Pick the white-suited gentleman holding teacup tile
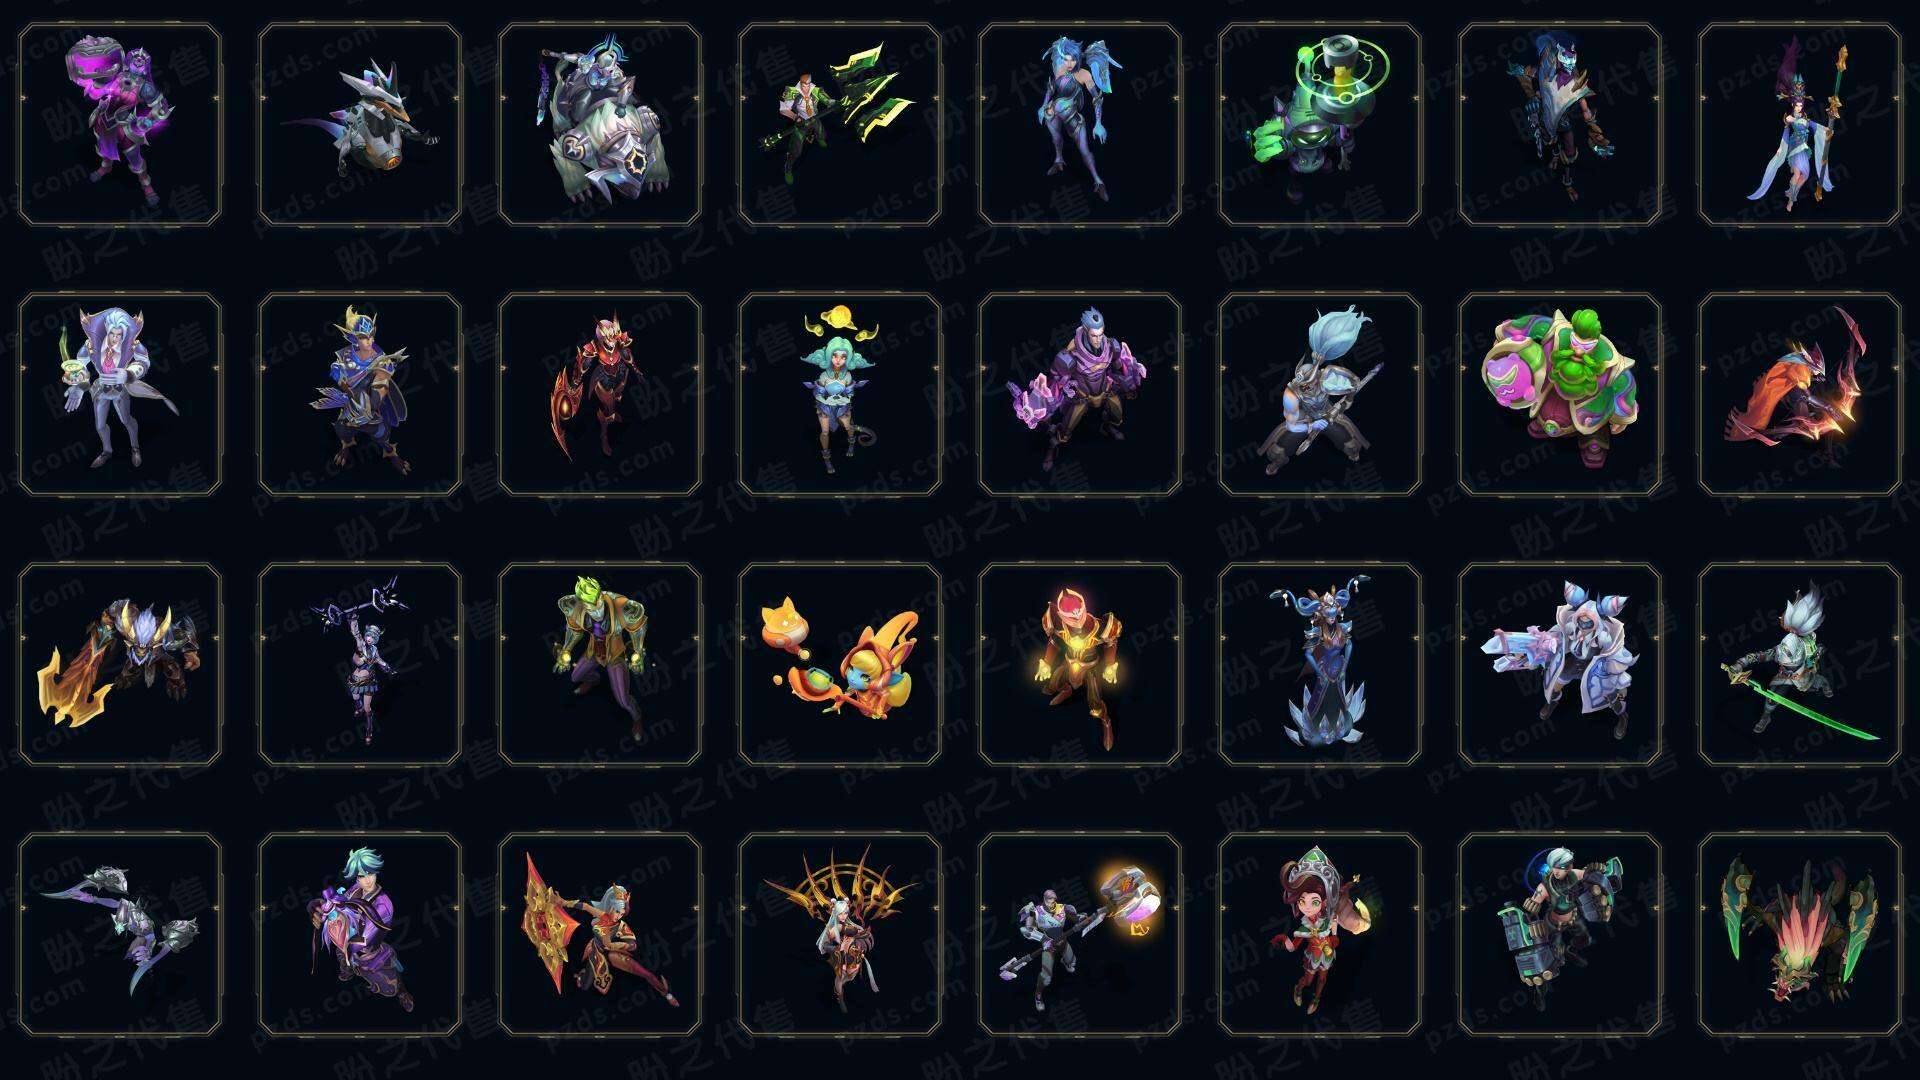This screenshot has height=1080, width=1920. [120, 394]
